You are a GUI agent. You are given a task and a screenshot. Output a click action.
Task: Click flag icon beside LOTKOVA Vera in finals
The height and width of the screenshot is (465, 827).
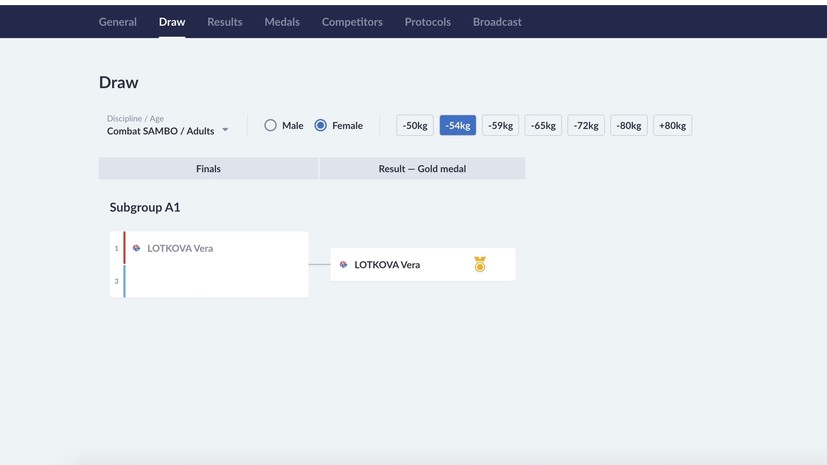[x=137, y=248]
